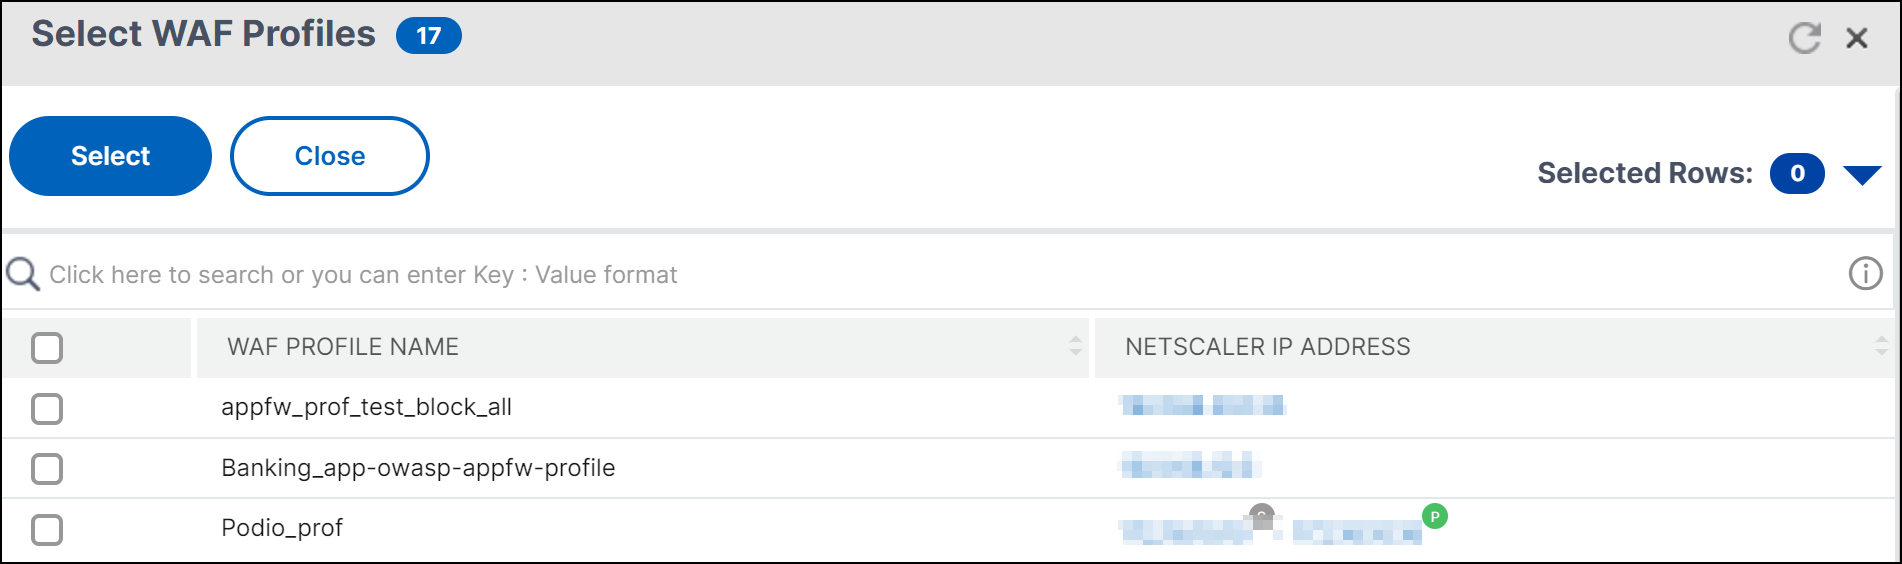Click the Close button
Image resolution: width=1902 pixels, height=564 pixels.
pyautogui.click(x=330, y=156)
